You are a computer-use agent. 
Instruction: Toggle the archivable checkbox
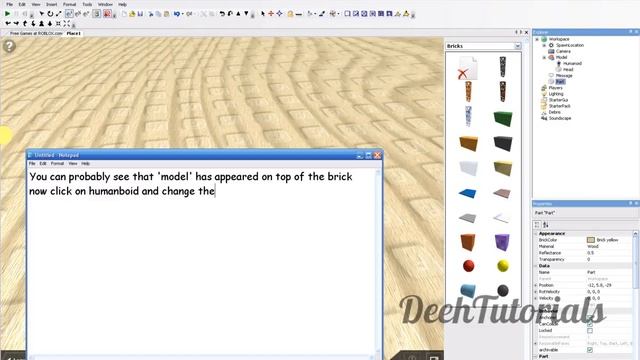[x=590, y=350]
